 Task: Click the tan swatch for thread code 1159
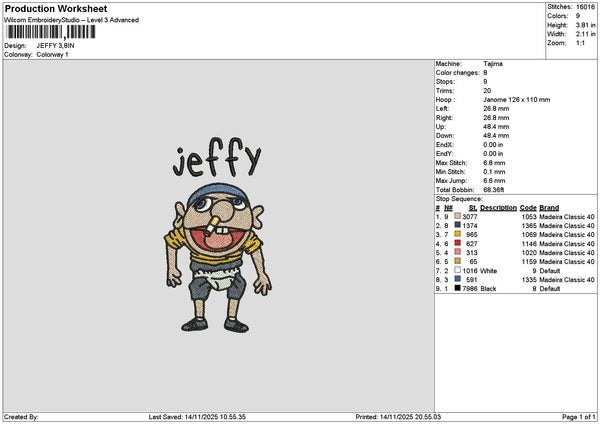(457, 261)
